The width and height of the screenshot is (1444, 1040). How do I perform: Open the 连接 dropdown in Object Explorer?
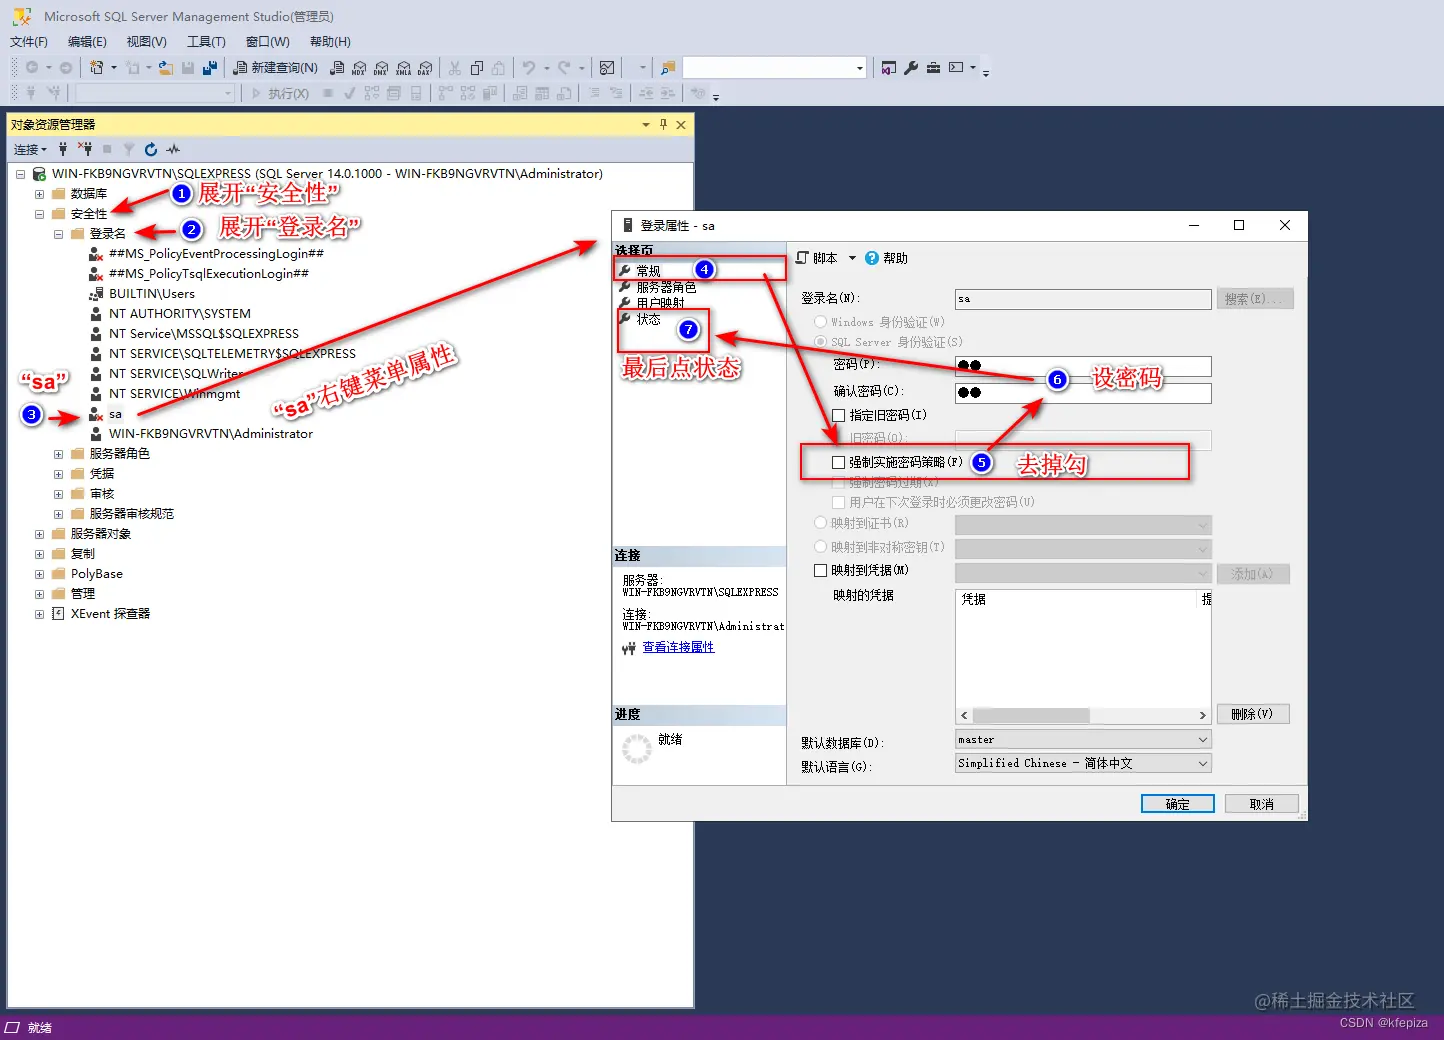coord(30,149)
